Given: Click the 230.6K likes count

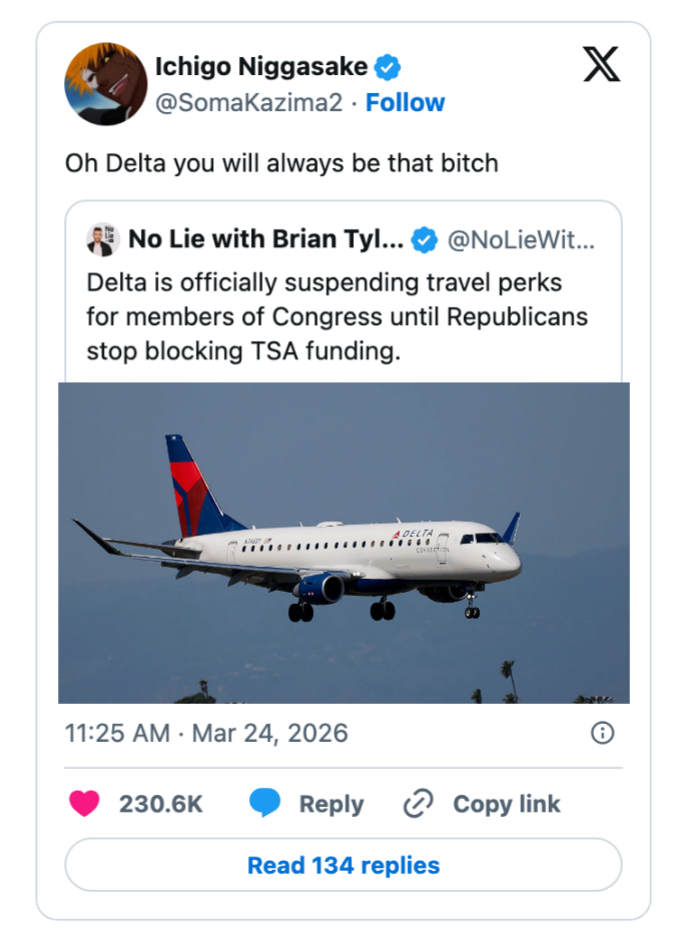Looking at the screenshot, I should (161, 804).
